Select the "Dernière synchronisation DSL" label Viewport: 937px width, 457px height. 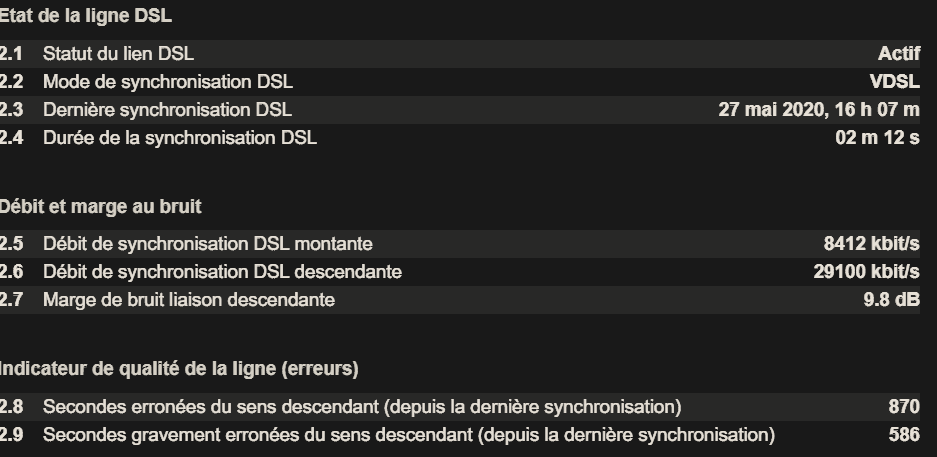click(x=167, y=110)
